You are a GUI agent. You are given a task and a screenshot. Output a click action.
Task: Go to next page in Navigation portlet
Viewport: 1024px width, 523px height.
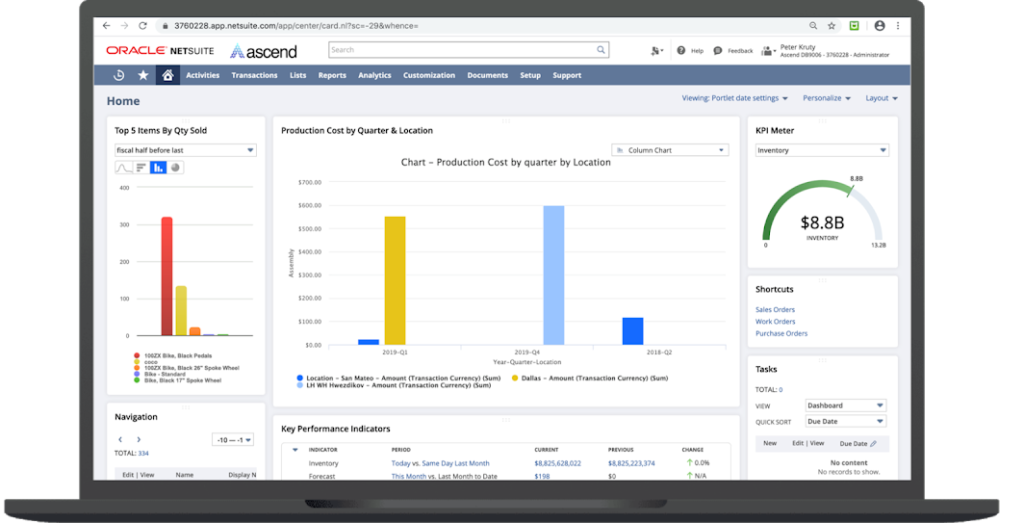138,439
